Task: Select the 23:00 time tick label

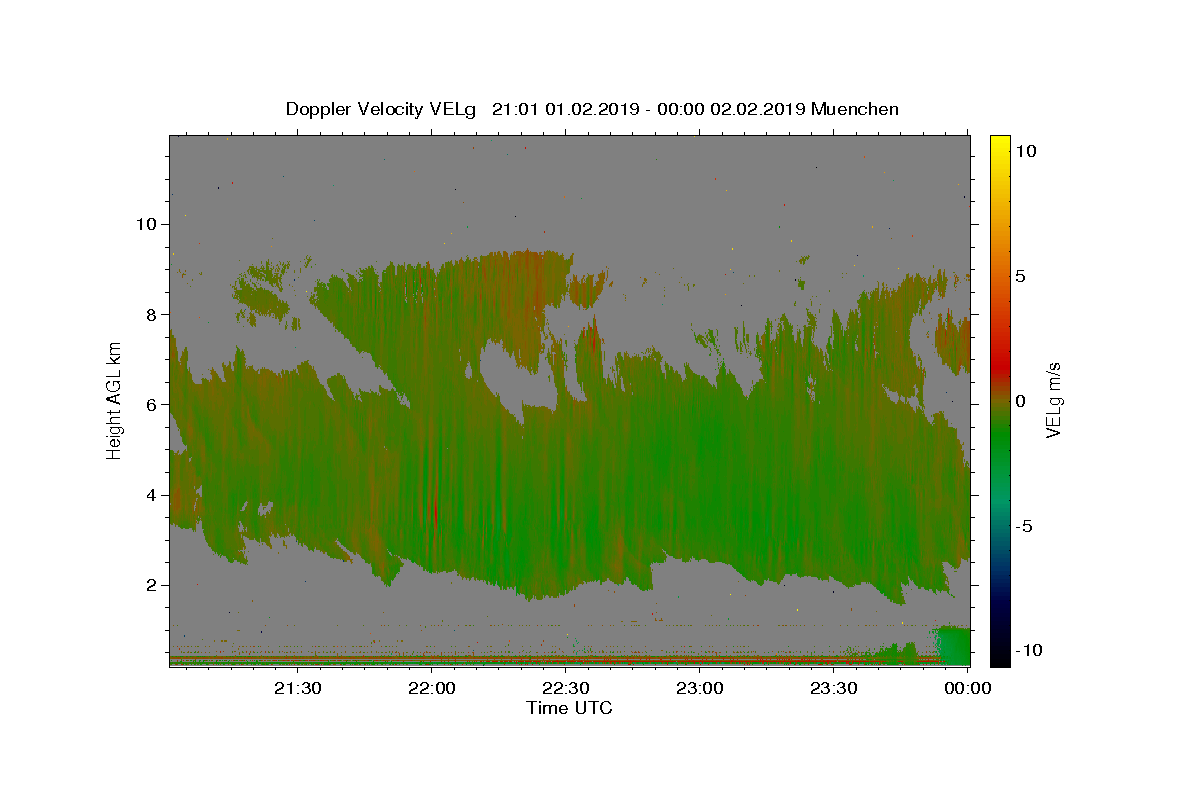Action: tap(700, 688)
